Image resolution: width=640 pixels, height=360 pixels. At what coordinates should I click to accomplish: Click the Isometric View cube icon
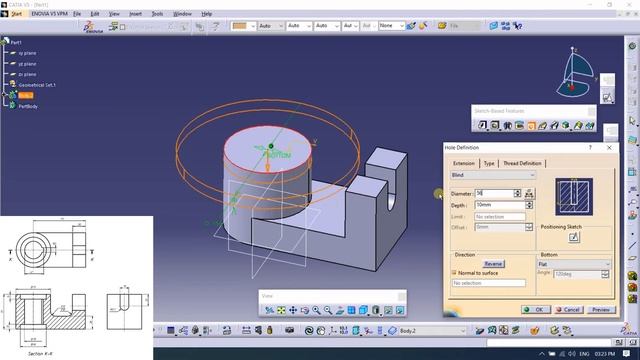[x=363, y=311]
